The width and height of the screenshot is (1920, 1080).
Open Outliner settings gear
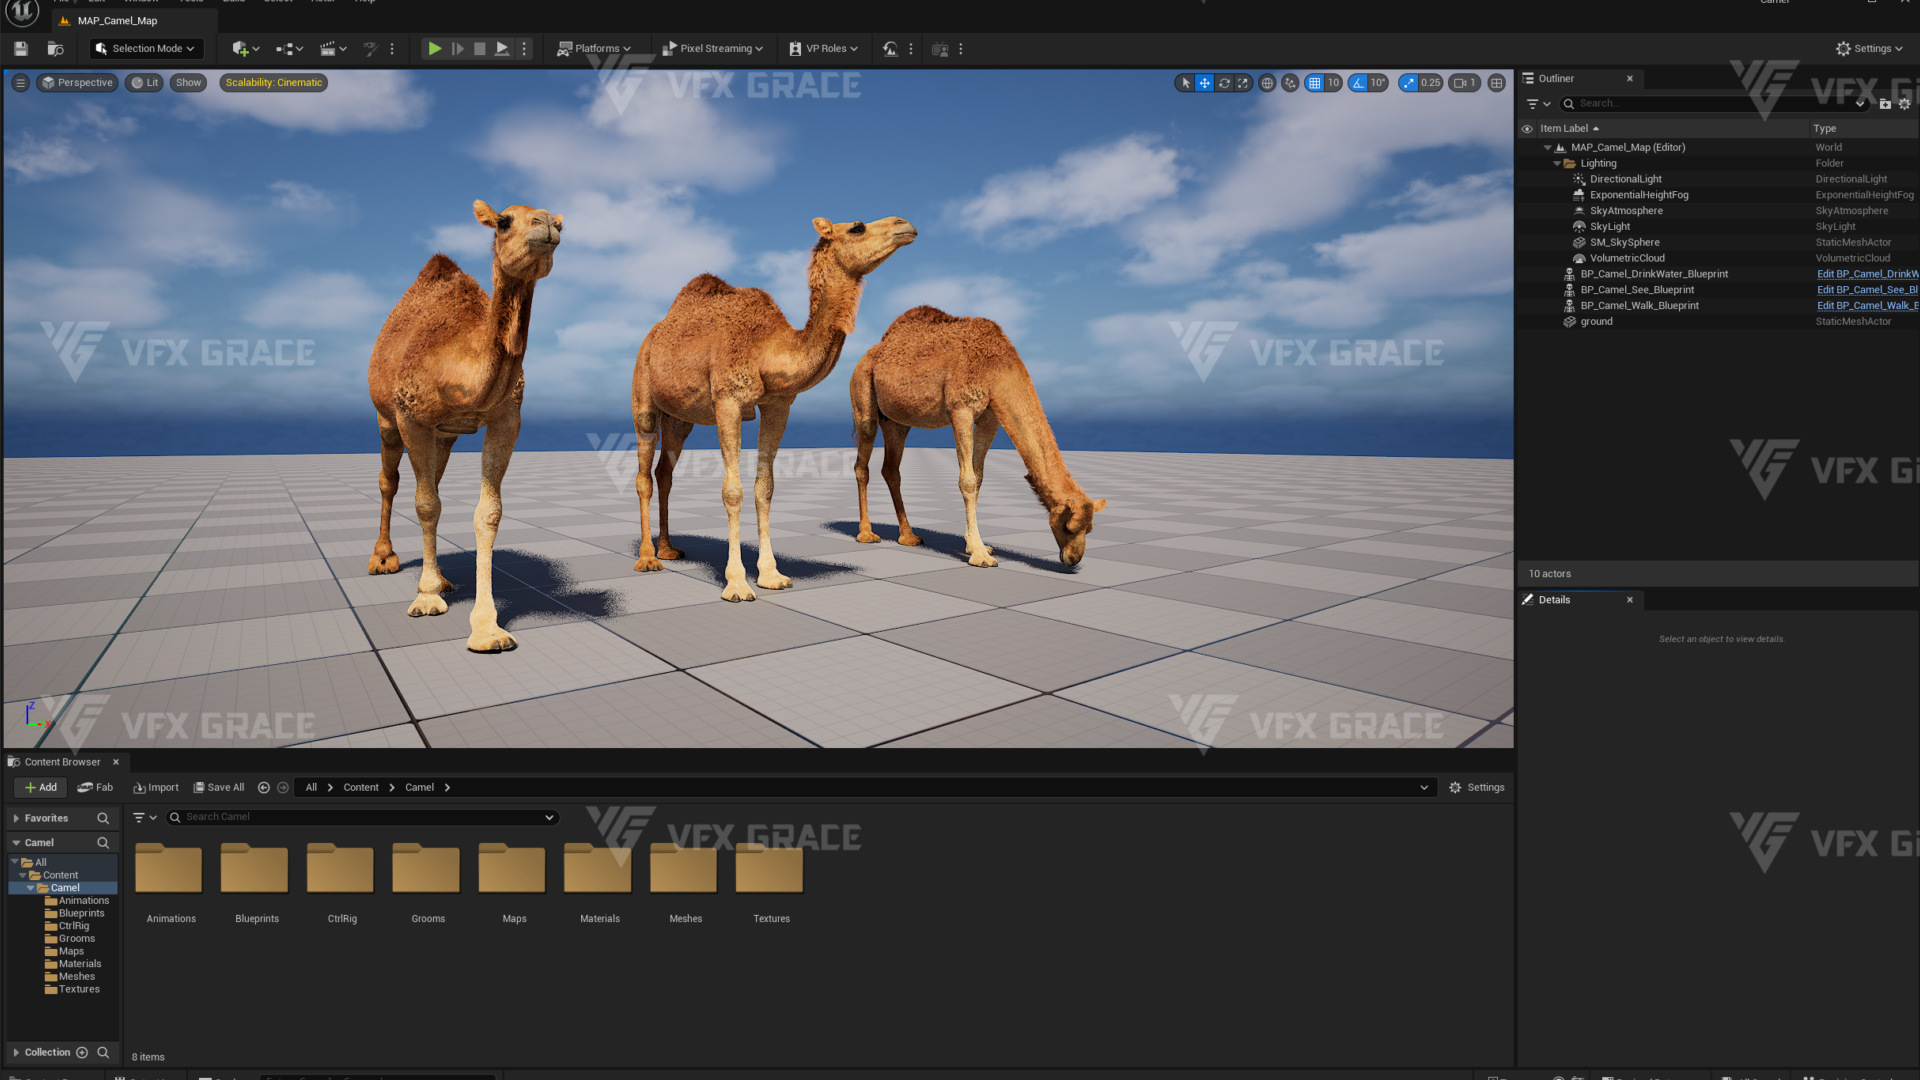(x=1905, y=104)
